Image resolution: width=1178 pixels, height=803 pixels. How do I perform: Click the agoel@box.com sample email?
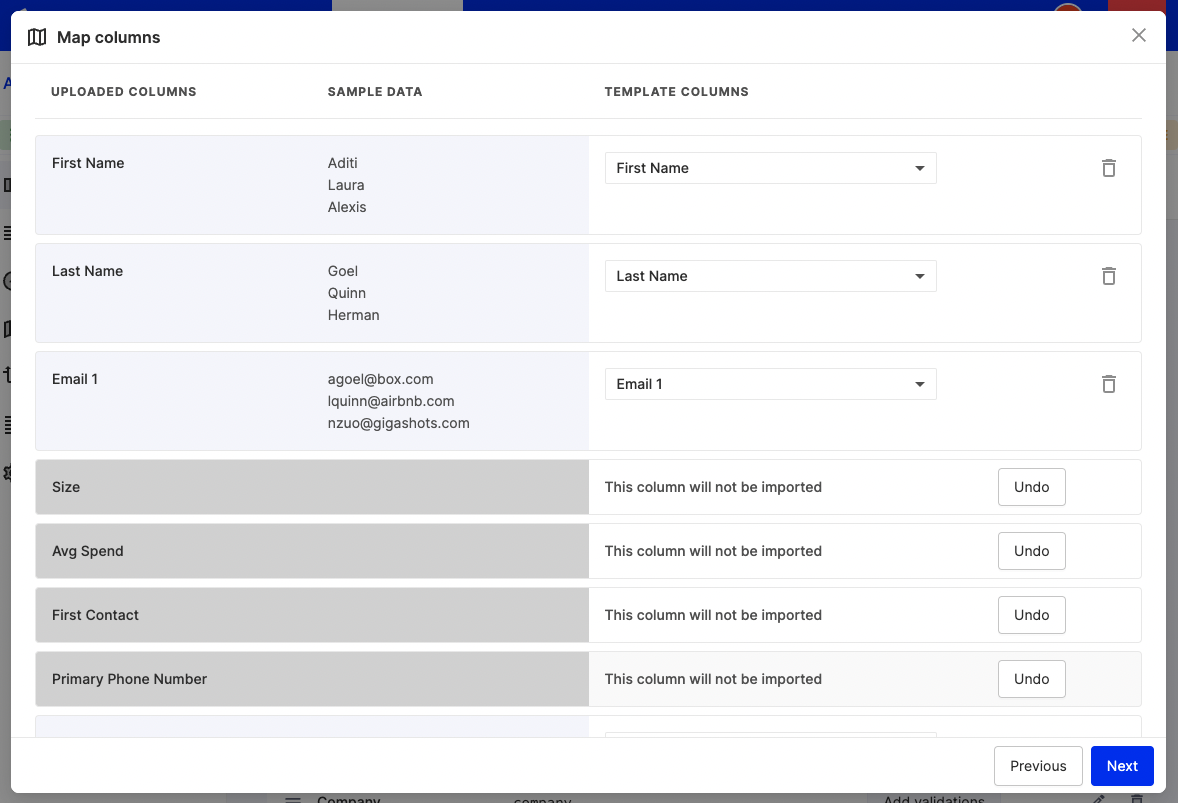(x=380, y=379)
